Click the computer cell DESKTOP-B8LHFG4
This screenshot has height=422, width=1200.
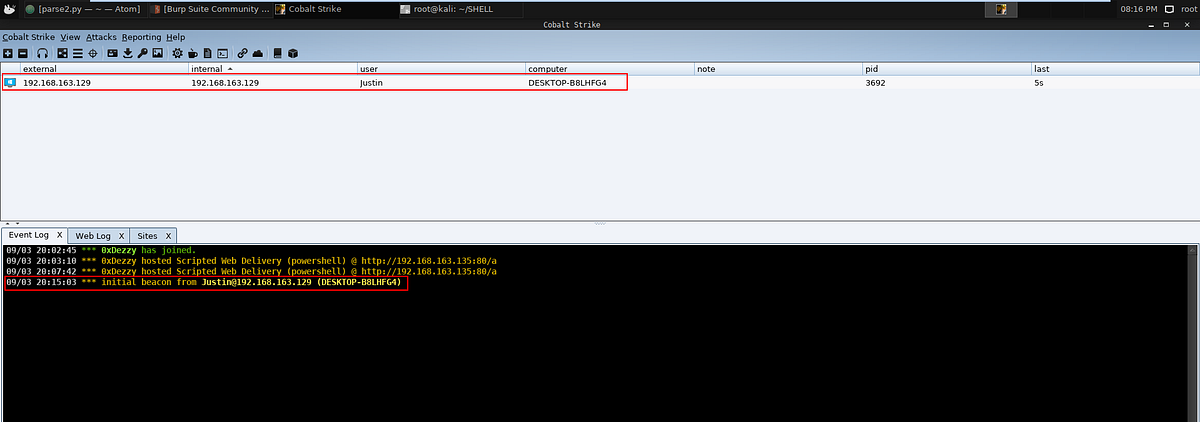(567, 83)
